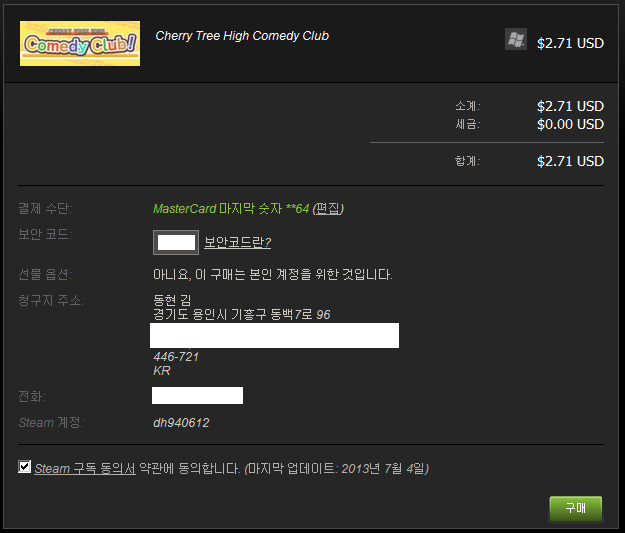Screen dimensions: 625x533
Task: Click the redacted phone number field
Action: (197, 395)
